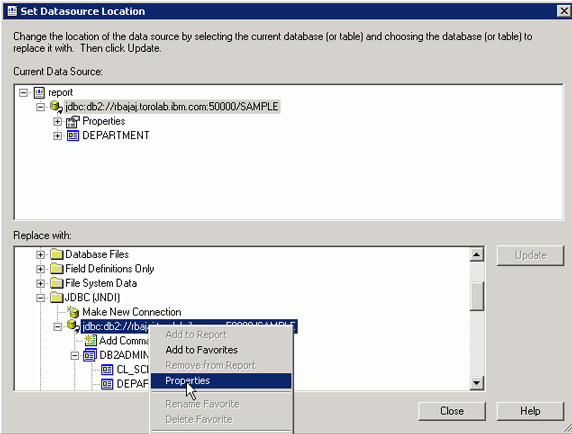Expand the DEPARTMENT table node
This screenshot has height=434, width=572.
(57, 136)
